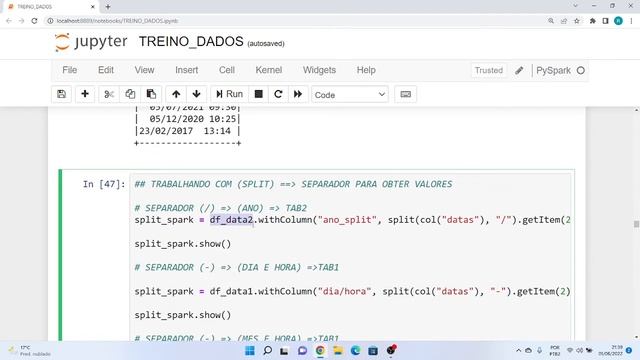Select the TREINO_DADOS browser tab

[51, 7]
